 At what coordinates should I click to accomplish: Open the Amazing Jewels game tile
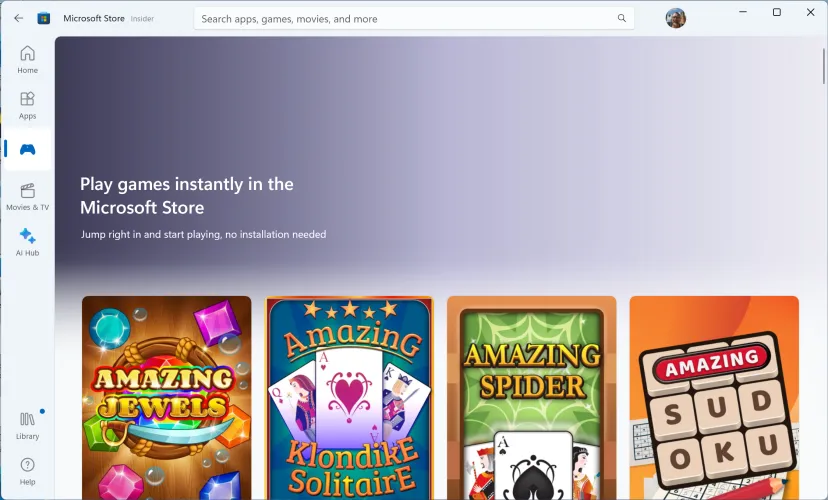pyautogui.click(x=166, y=397)
